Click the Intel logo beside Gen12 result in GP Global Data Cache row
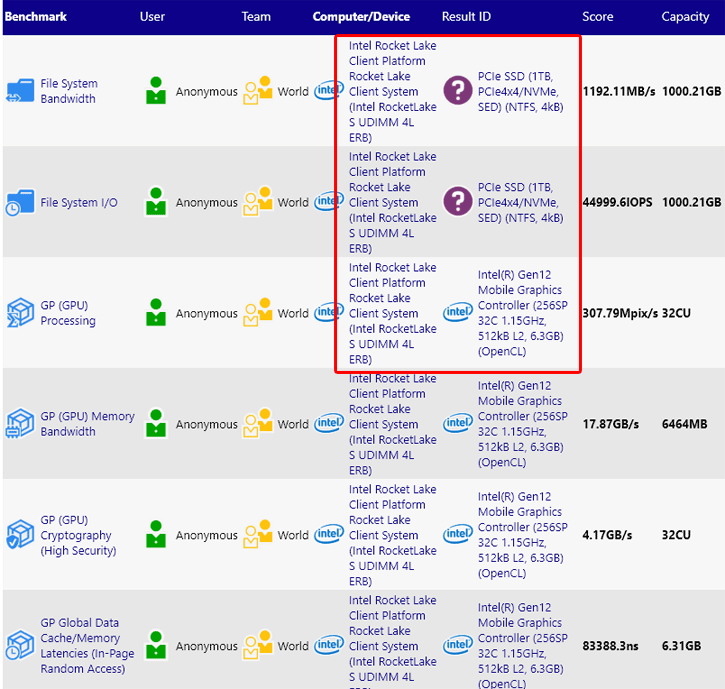 click(458, 645)
